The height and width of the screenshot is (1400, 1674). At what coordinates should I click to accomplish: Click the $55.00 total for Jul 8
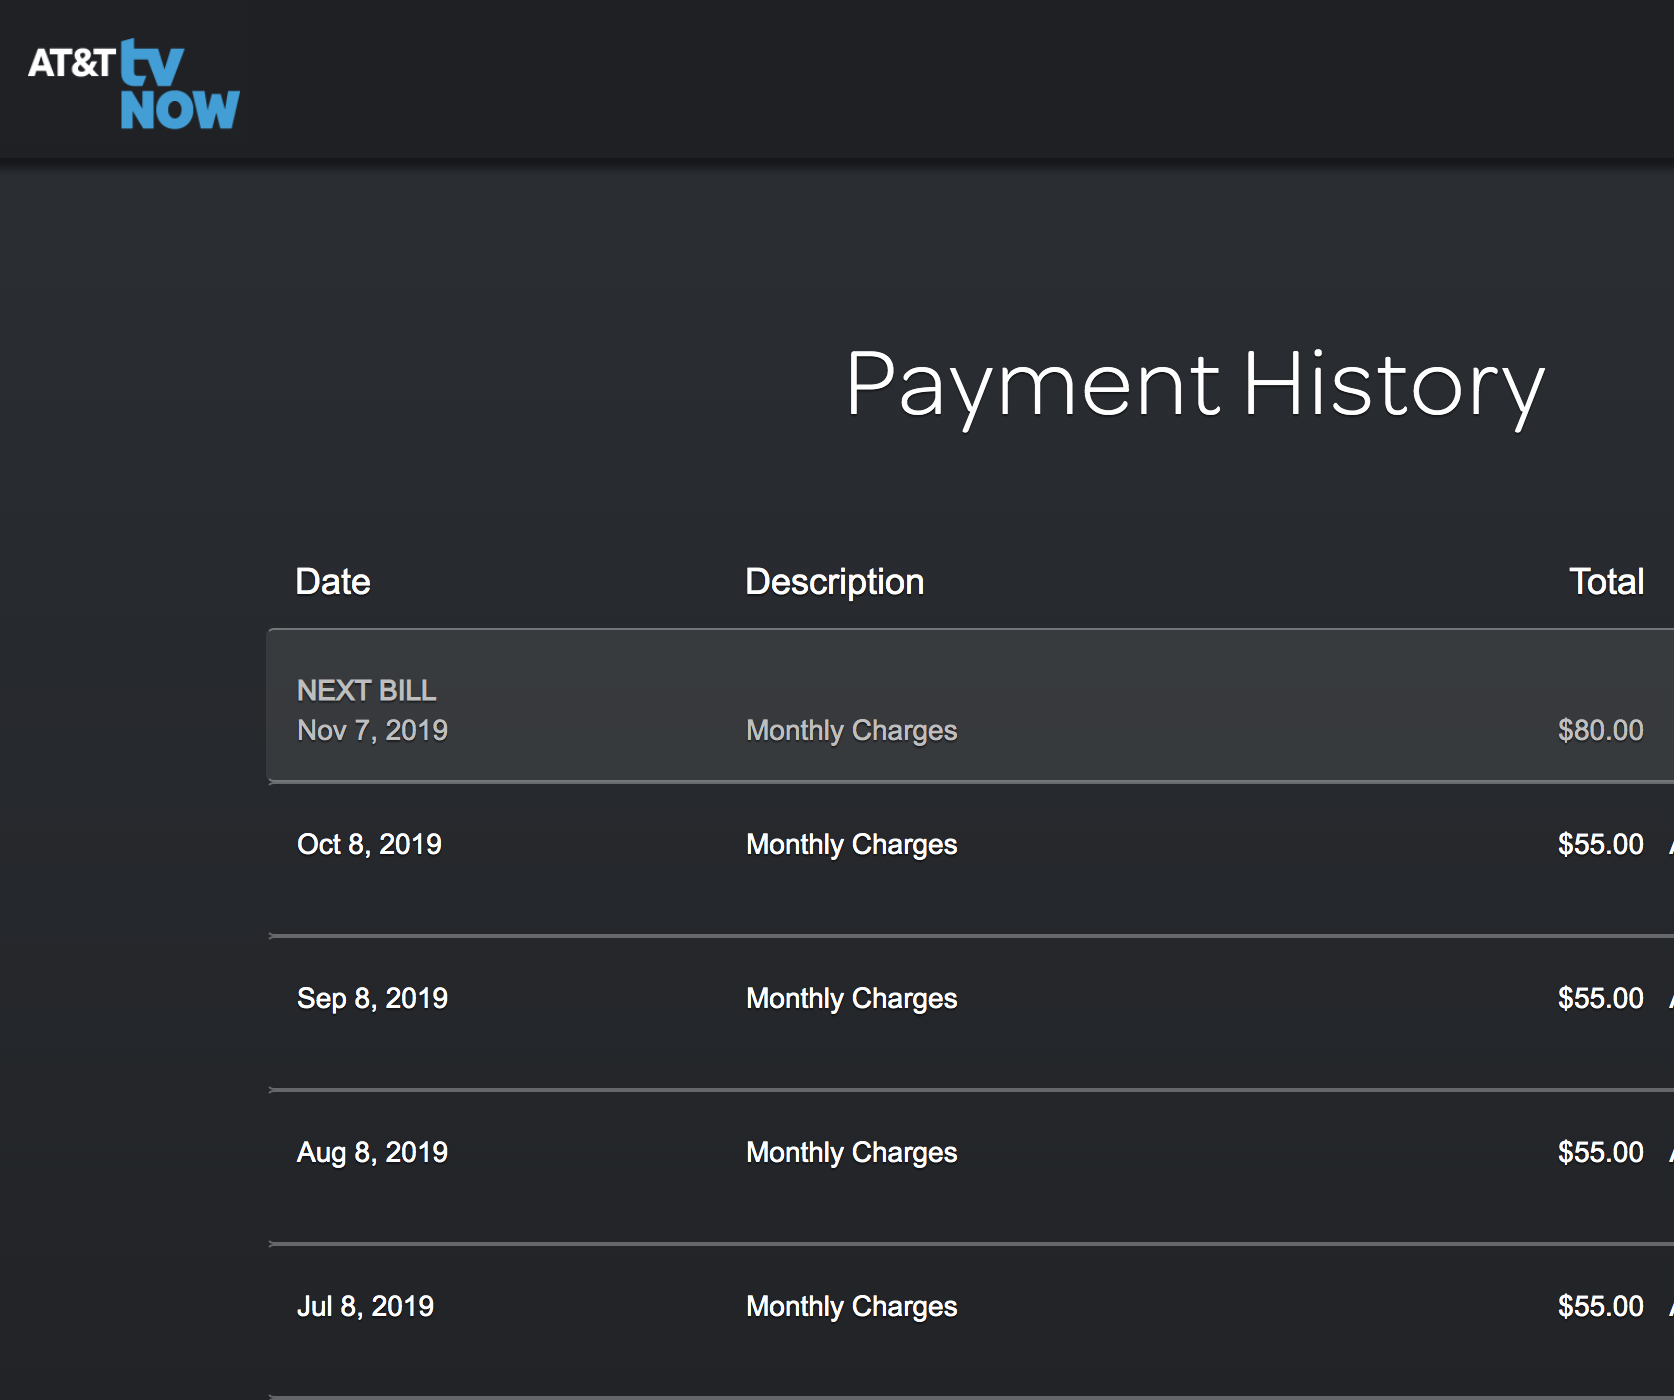1600,1306
